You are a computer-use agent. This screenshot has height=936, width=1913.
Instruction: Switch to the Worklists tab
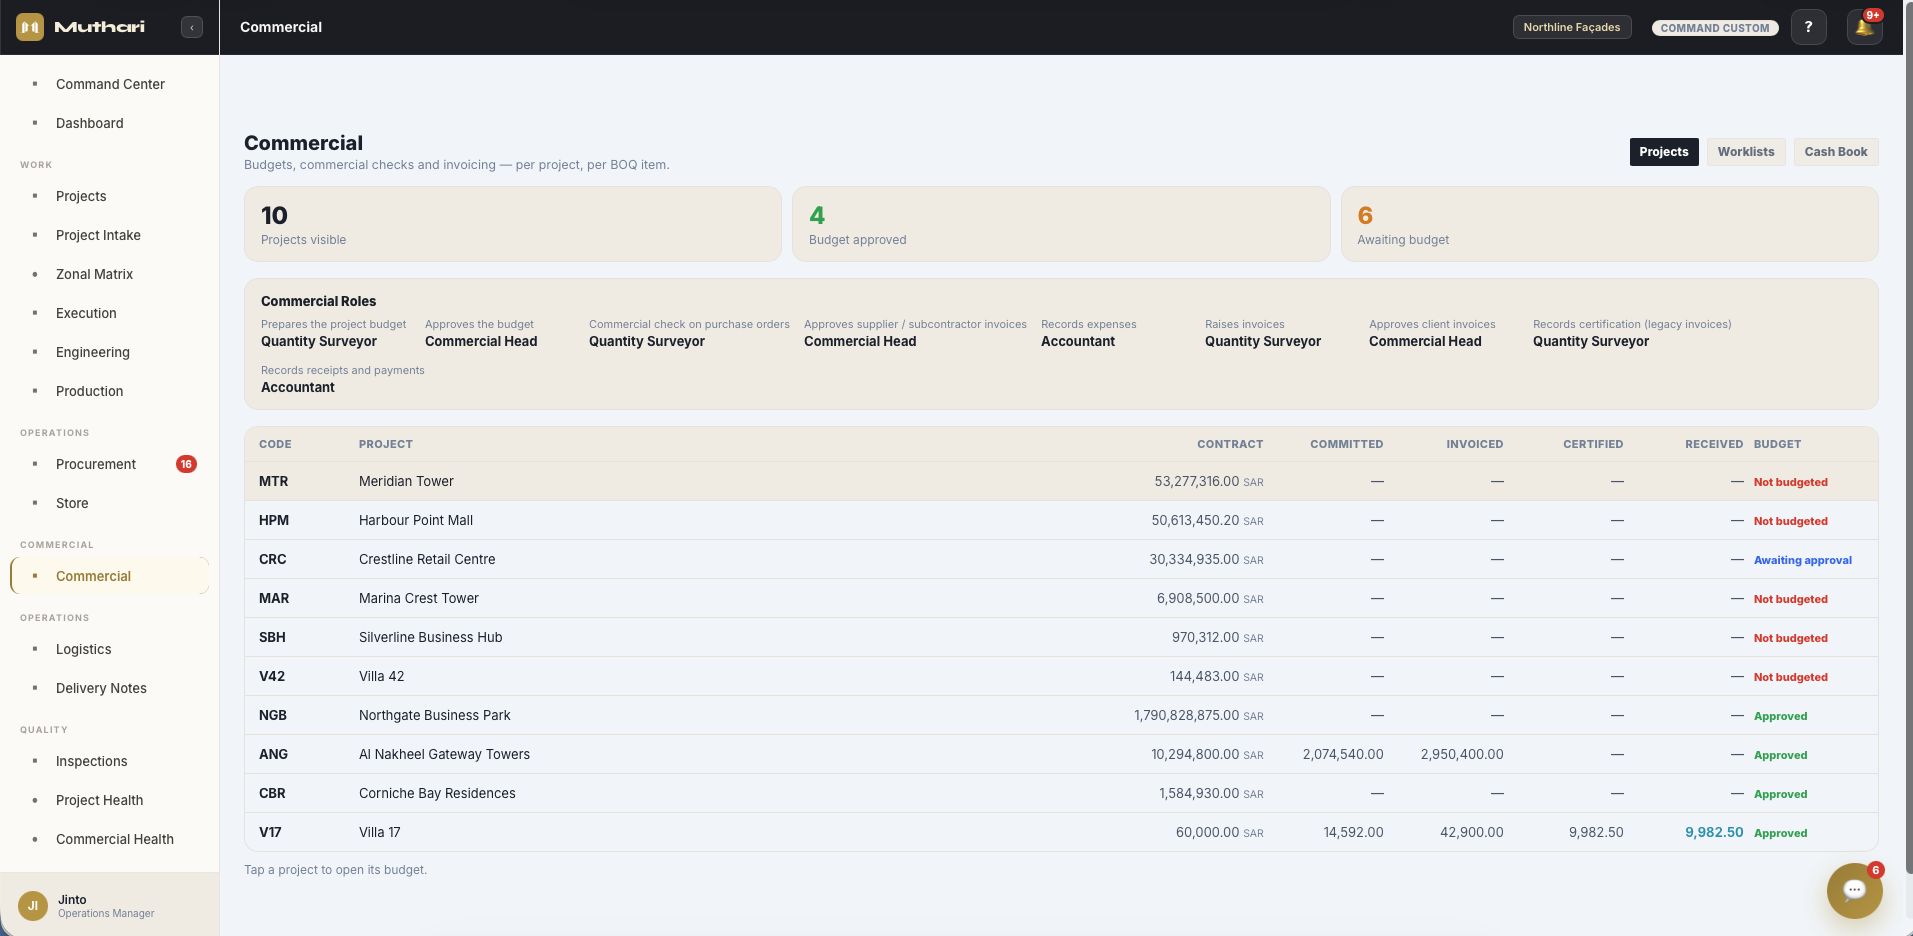(x=1746, y=152)
